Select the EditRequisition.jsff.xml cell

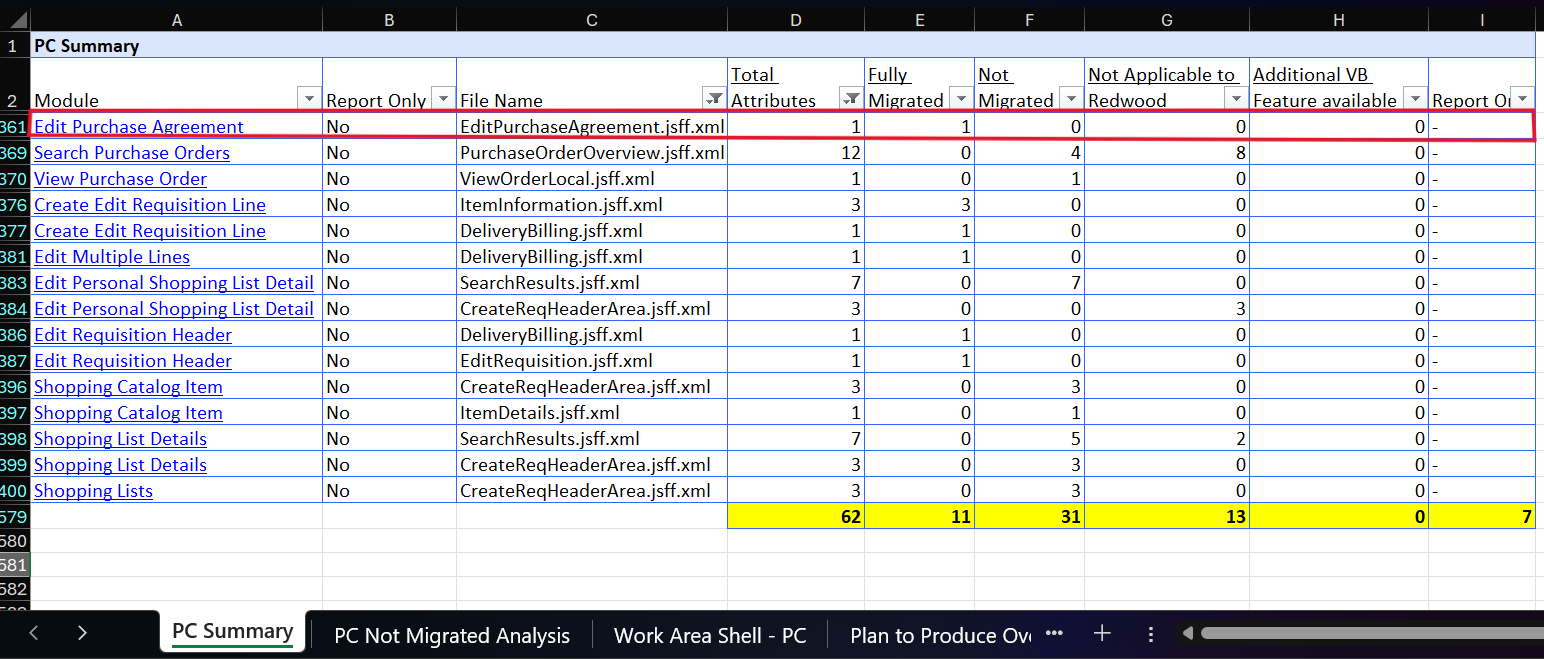(x=592, y=361)
